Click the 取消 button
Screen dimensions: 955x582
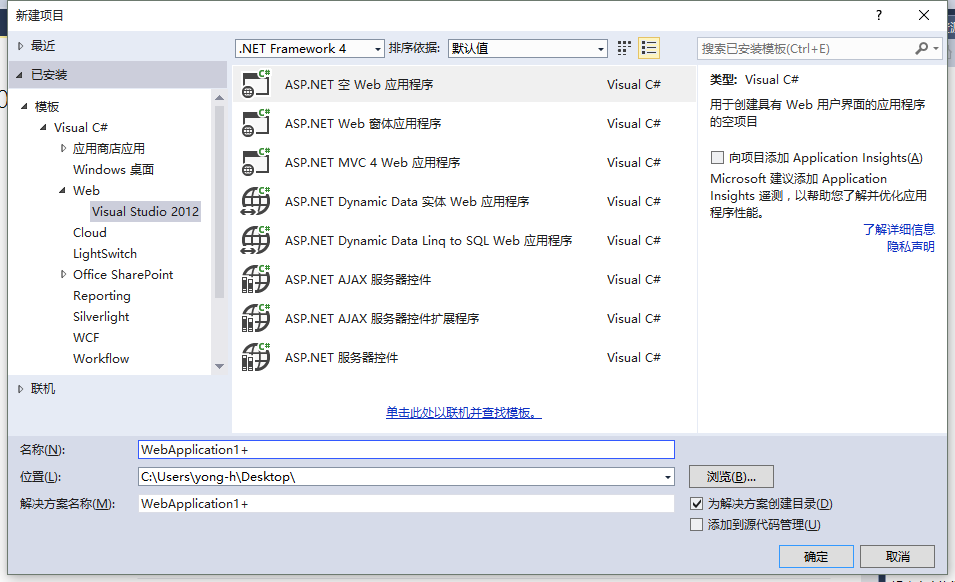[898, 556]
